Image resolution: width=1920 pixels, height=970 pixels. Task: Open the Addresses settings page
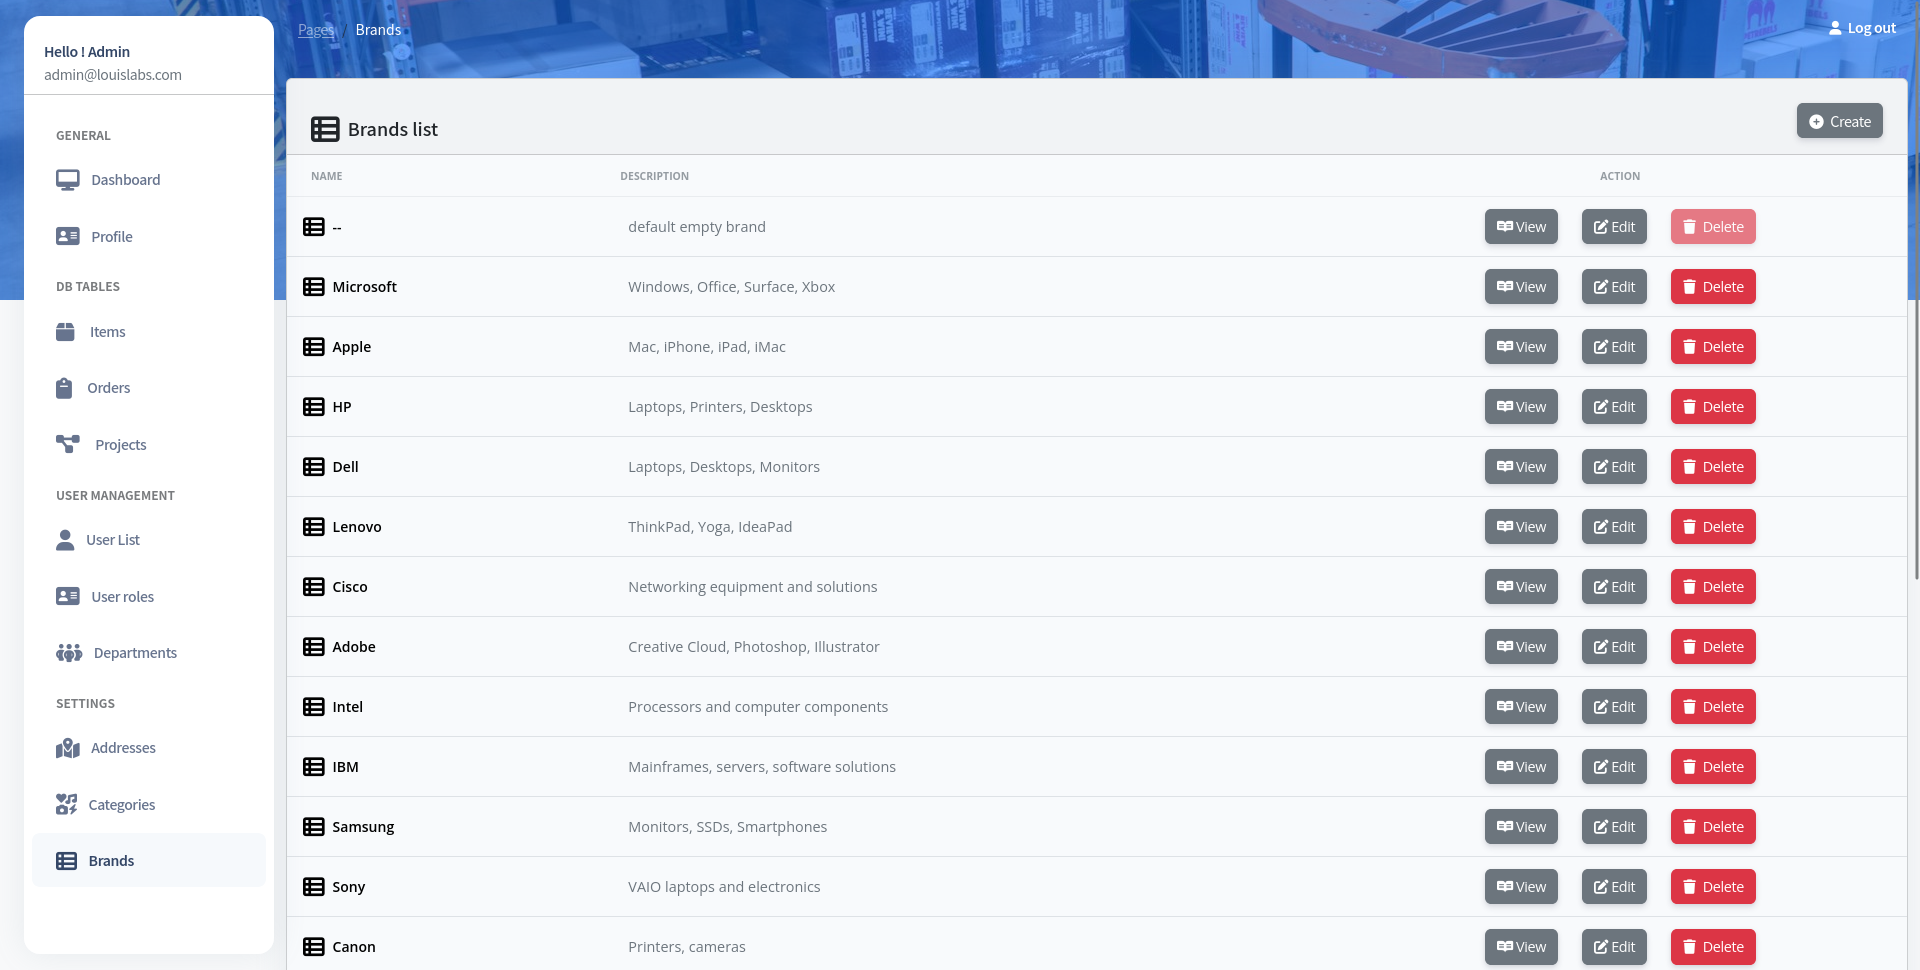(149, 748)
